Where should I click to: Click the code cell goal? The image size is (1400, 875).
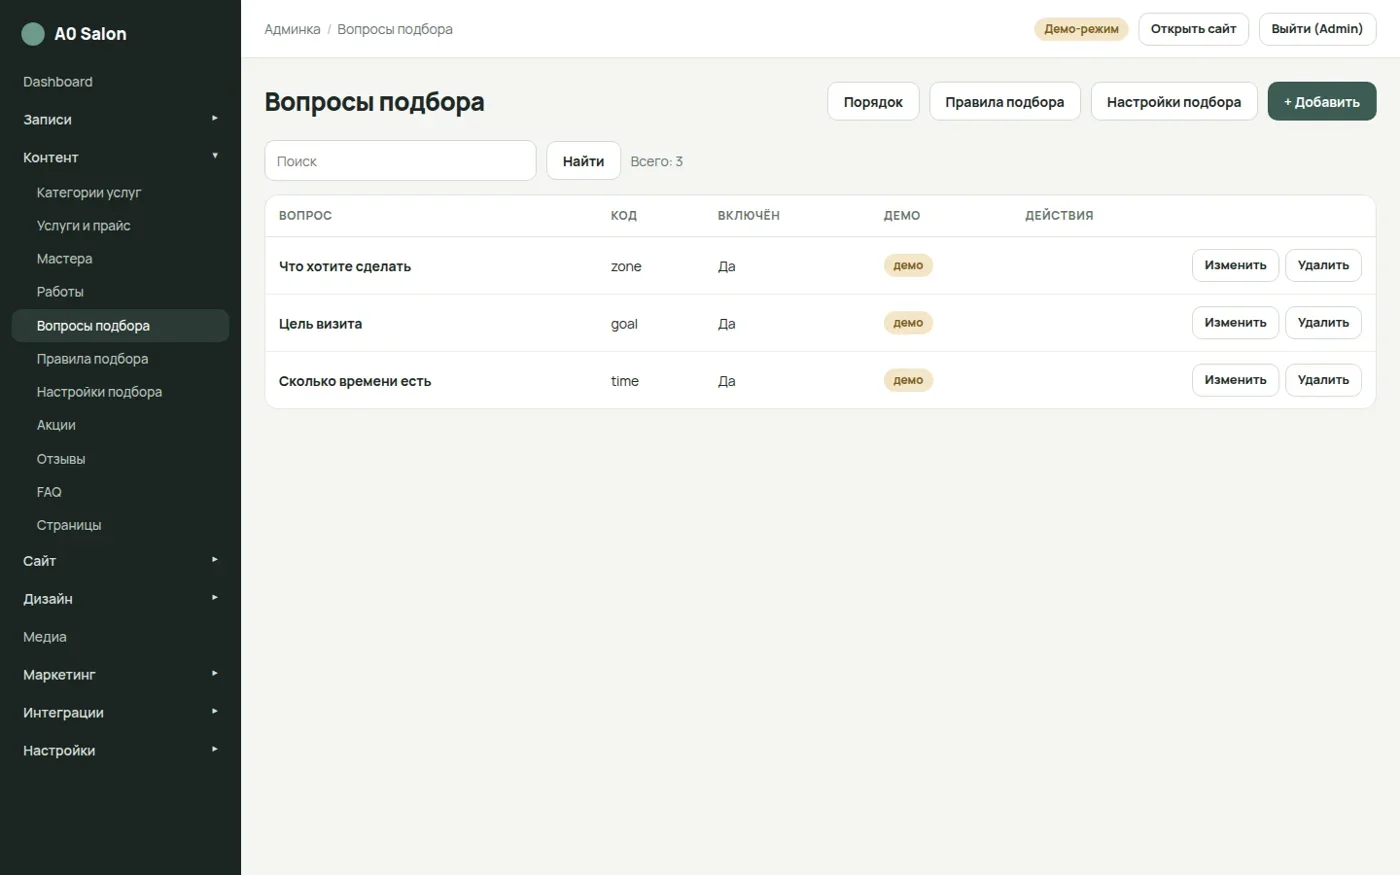[624, 324]
